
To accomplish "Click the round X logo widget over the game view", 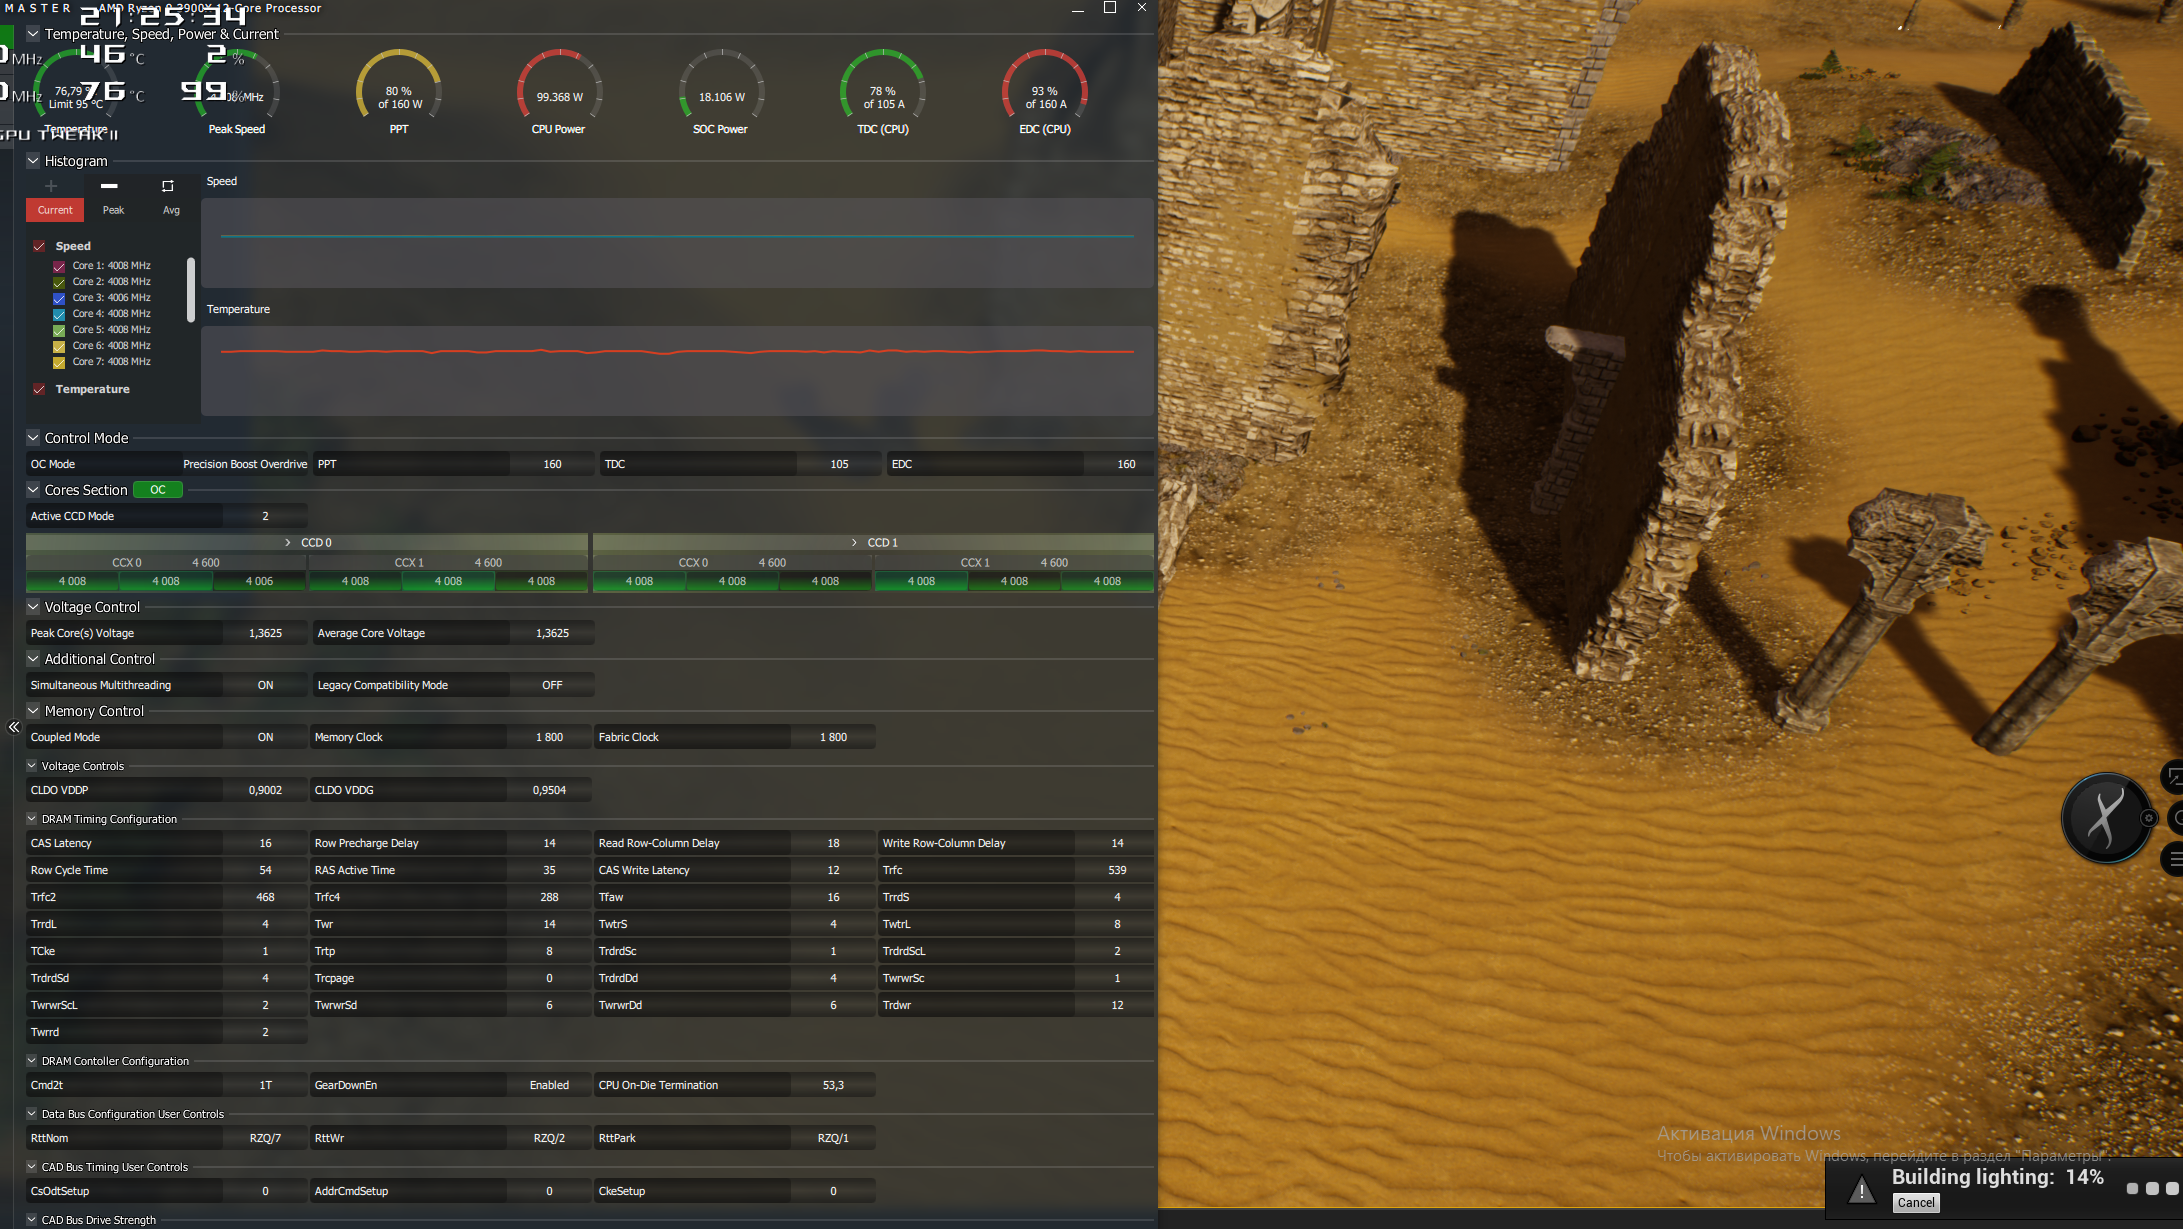I will click(x=2107, y=818).
